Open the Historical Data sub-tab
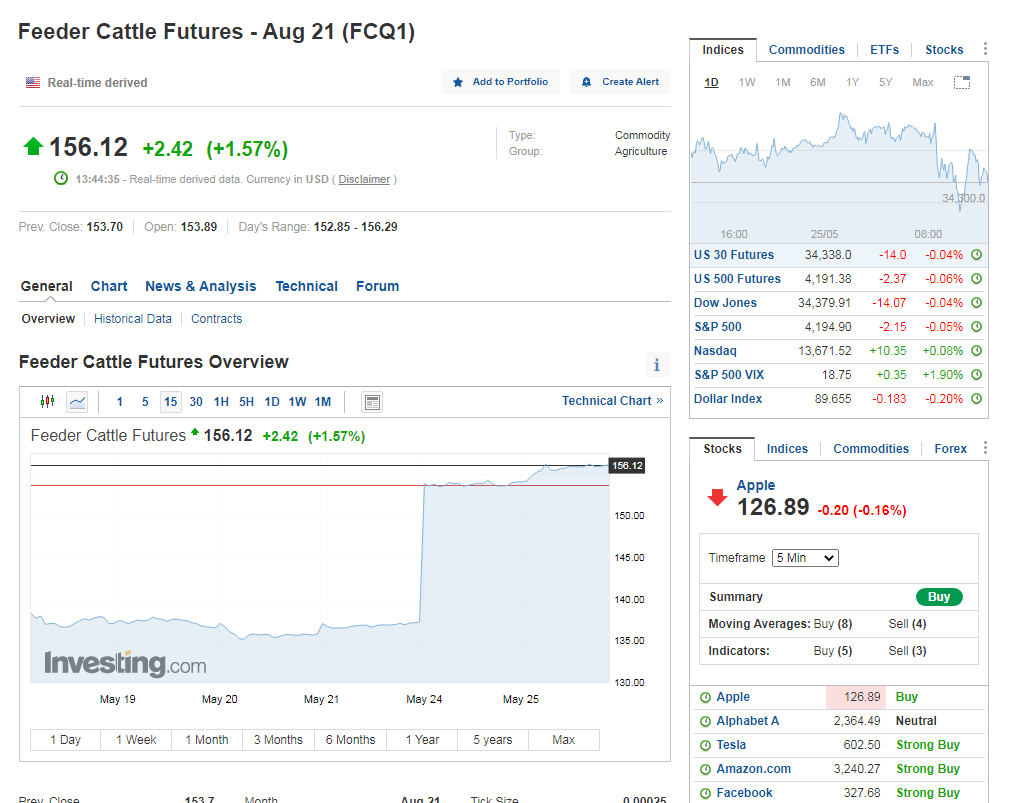Image resolution: width=1027 pixels, height=803 pixels. click(x=133, y=319)
